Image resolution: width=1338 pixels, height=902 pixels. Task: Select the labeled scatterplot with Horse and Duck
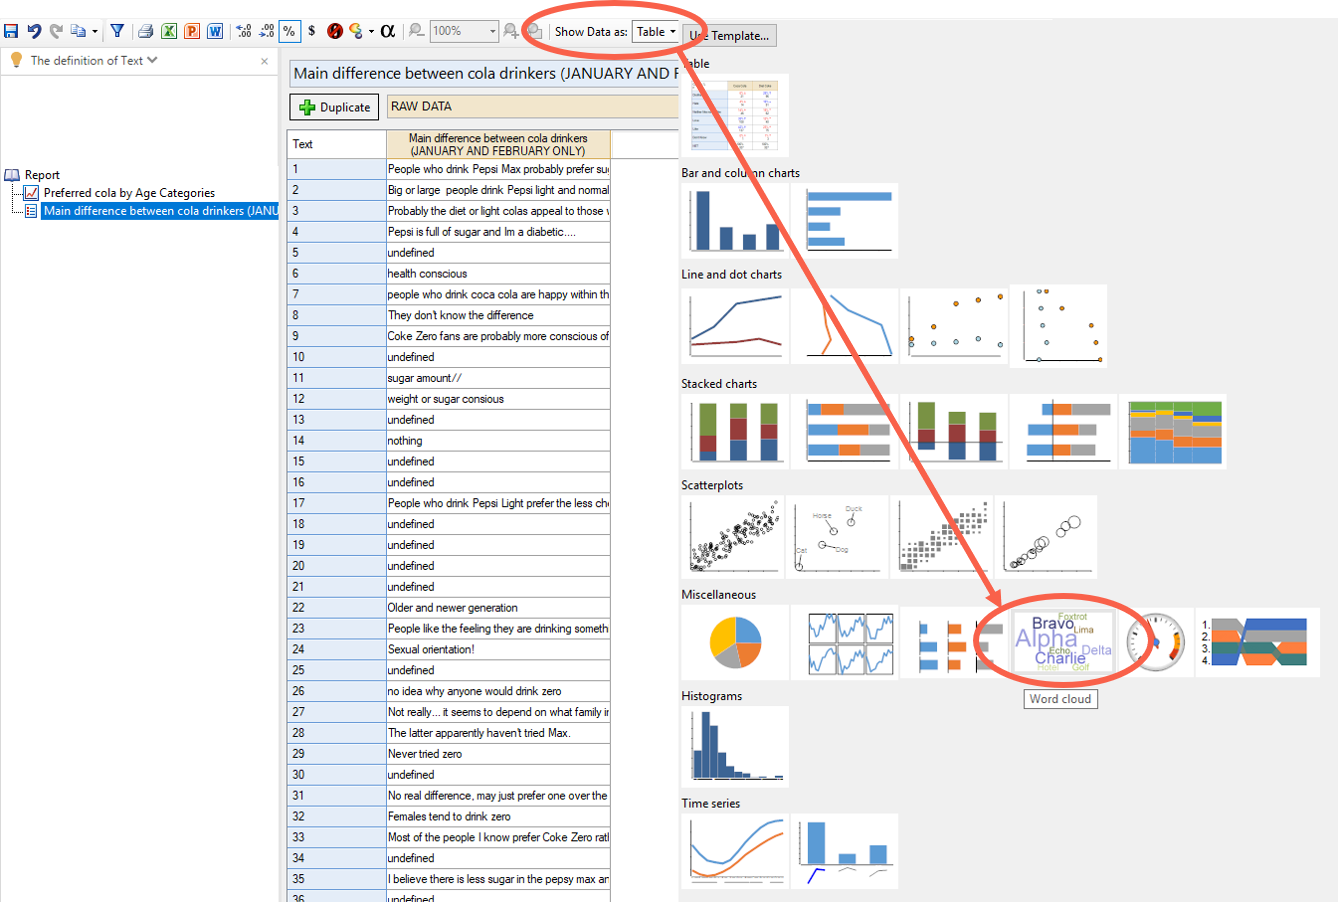click(838, 537)
